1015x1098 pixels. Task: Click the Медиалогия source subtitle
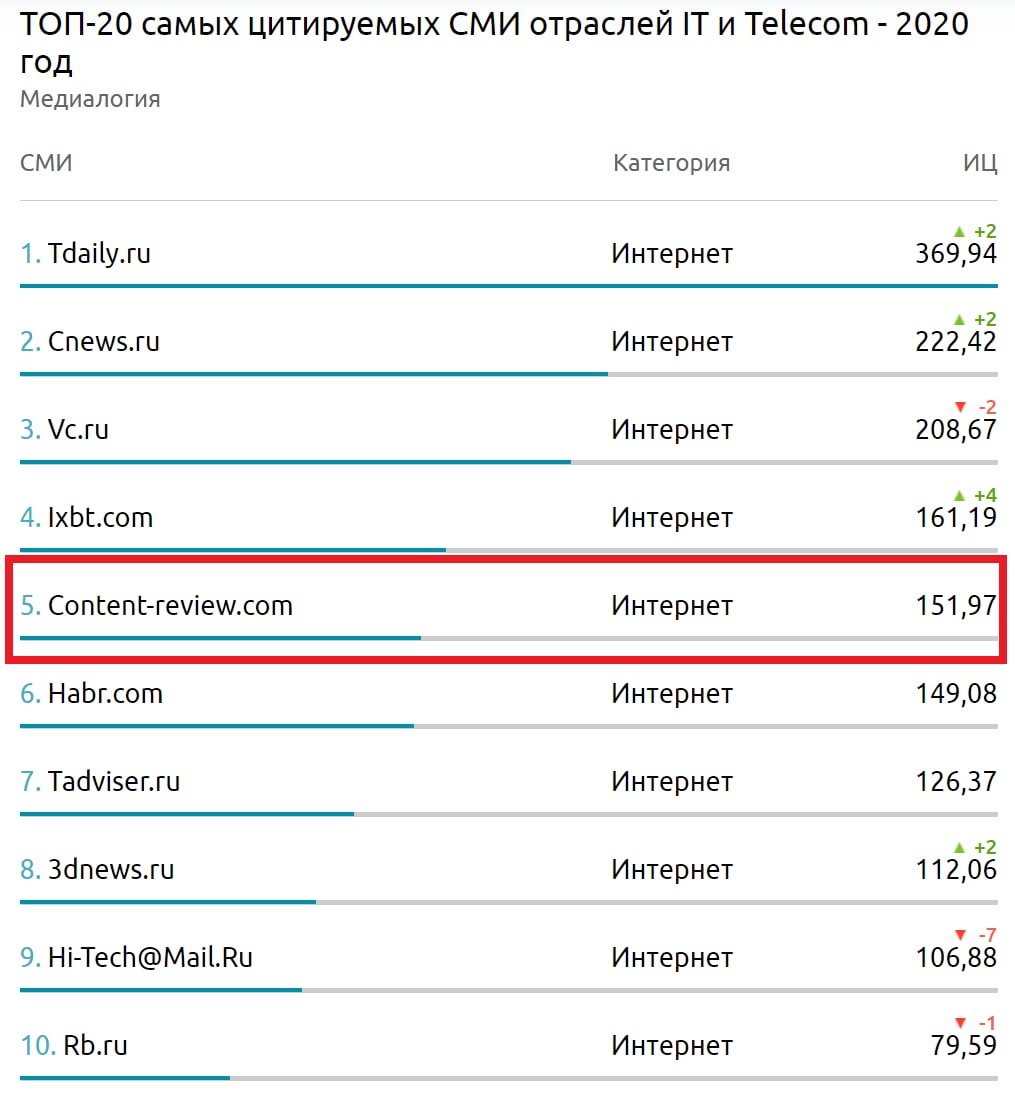90,99
